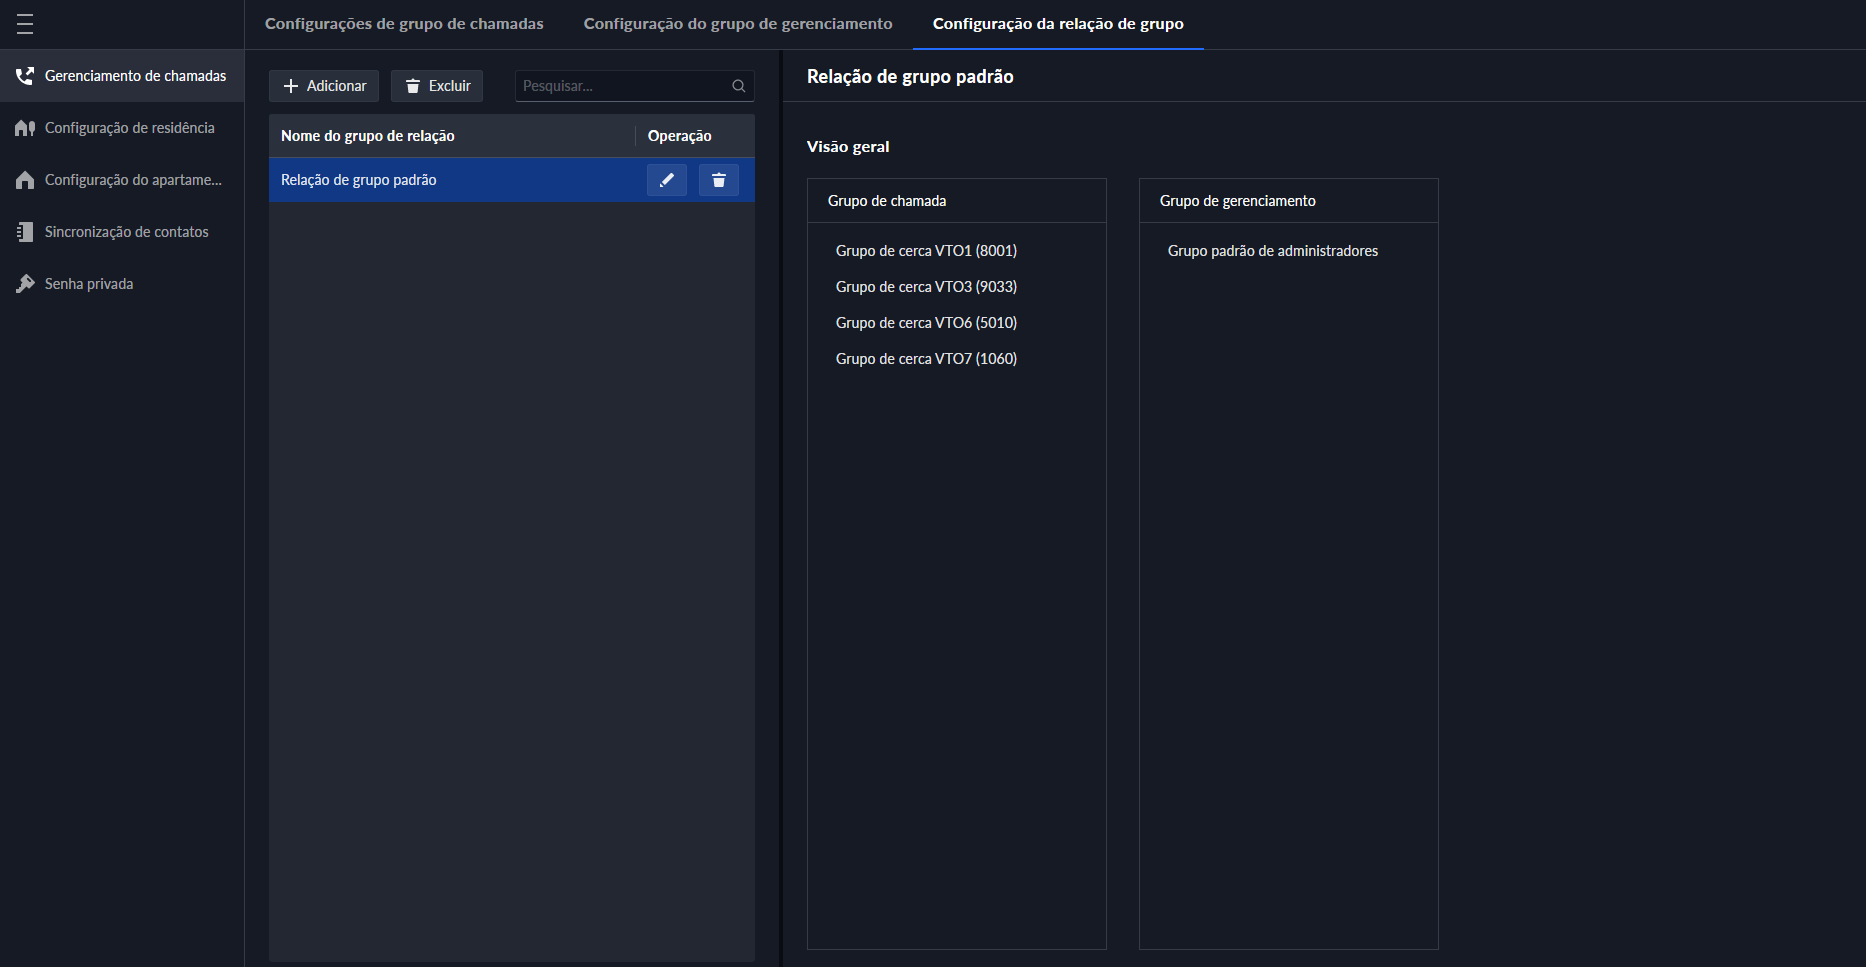This screenshot has height=967, width=1866.
Task: Click the edit pencil icon for Relação de grupo padrão
Action: (666, 180)
